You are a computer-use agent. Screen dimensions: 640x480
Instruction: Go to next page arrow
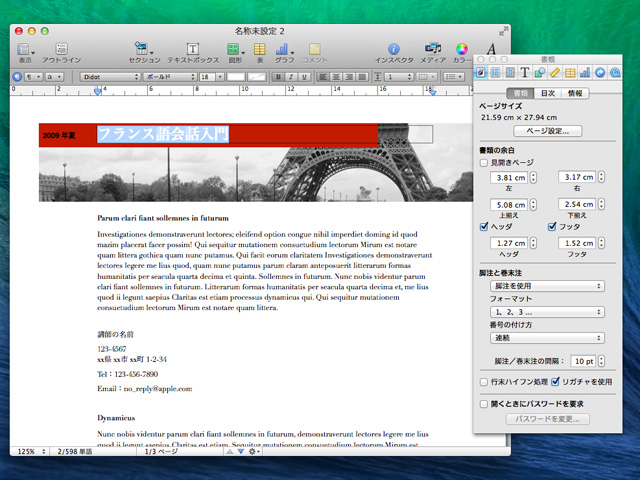pos(241,451)
